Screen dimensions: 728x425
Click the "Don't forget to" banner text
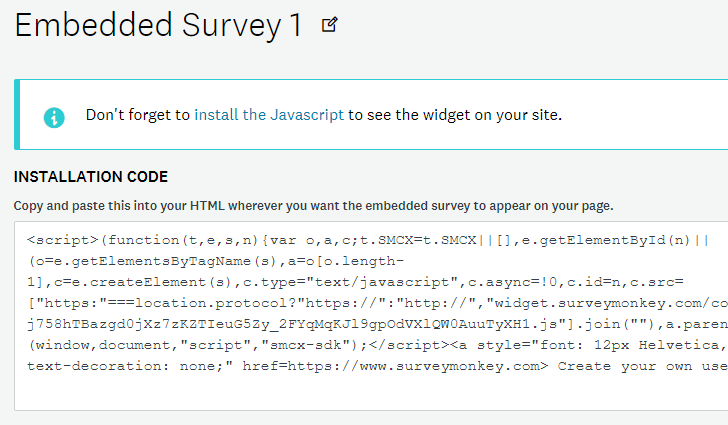point(138,115)
